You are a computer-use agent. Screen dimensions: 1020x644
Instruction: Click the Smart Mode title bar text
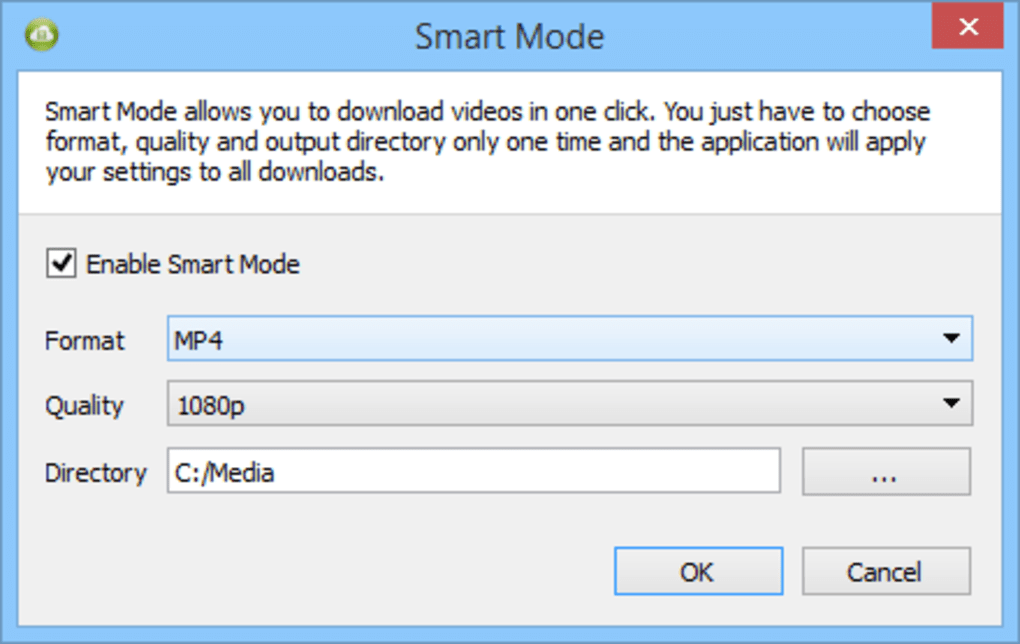point(508,36)
